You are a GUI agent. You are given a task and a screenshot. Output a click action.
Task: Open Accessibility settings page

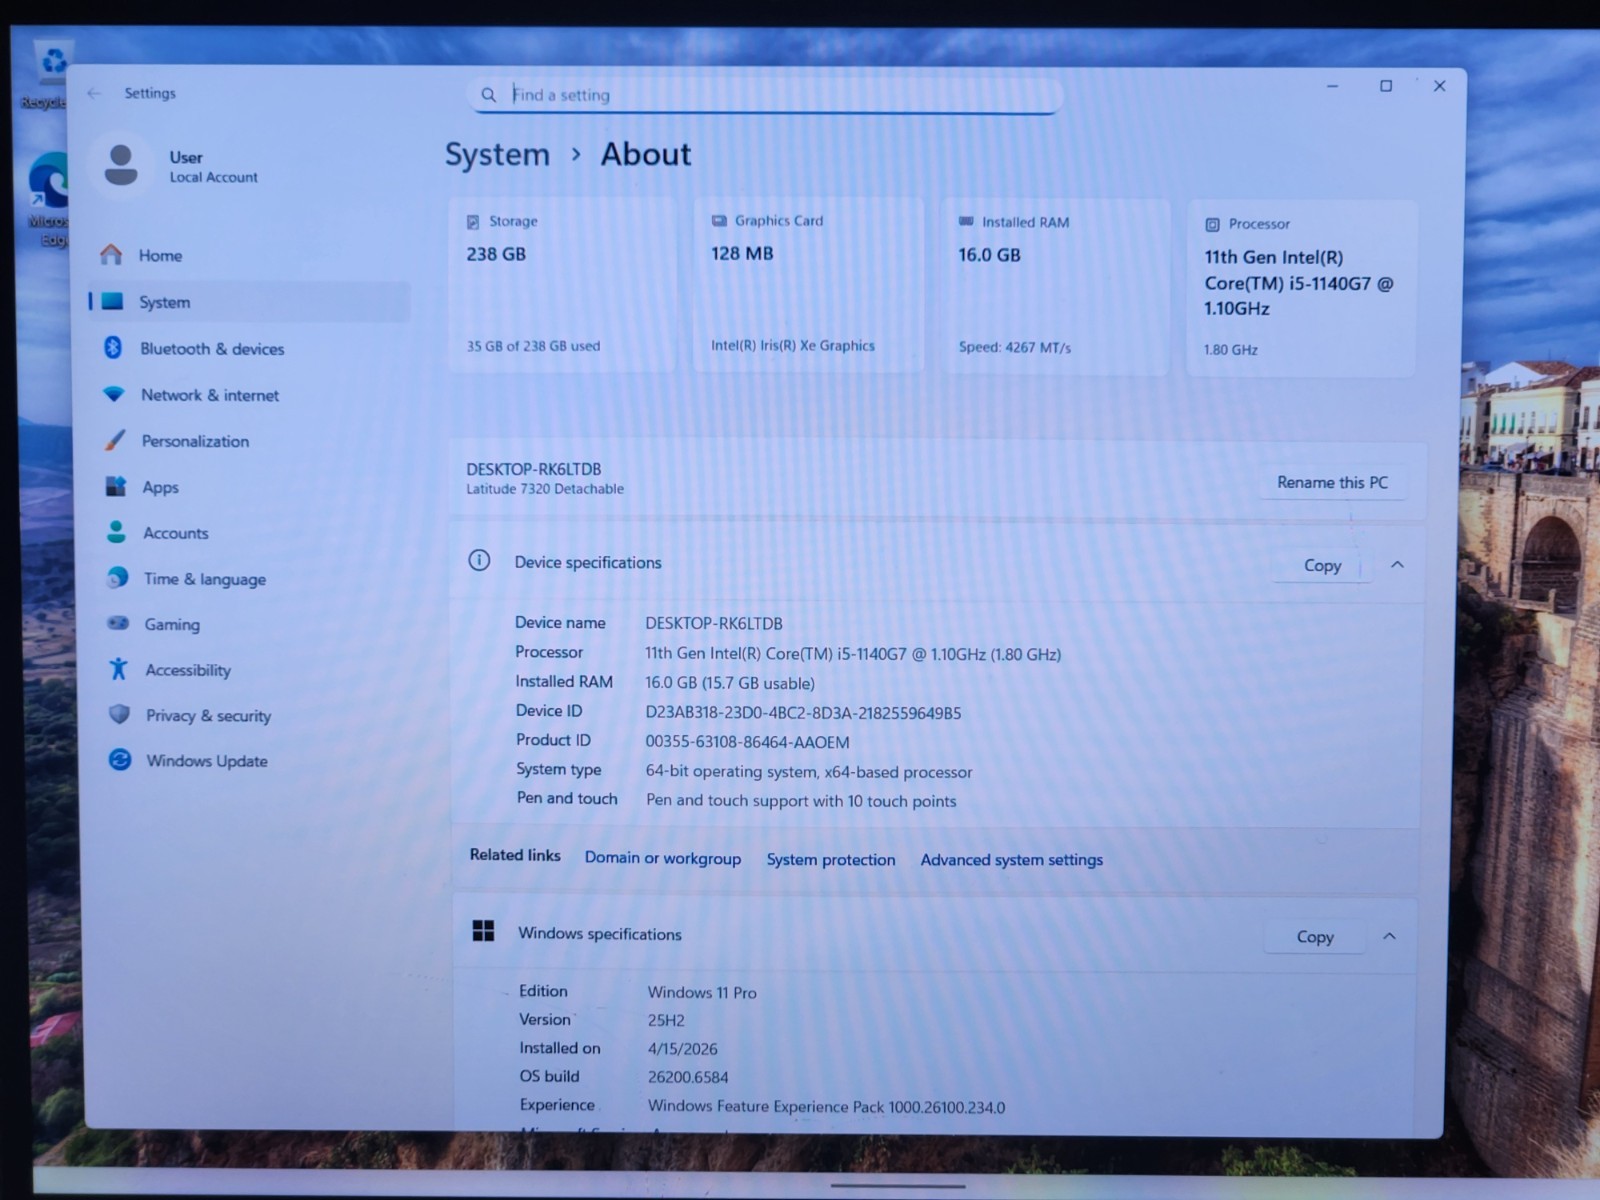(253, 670)
